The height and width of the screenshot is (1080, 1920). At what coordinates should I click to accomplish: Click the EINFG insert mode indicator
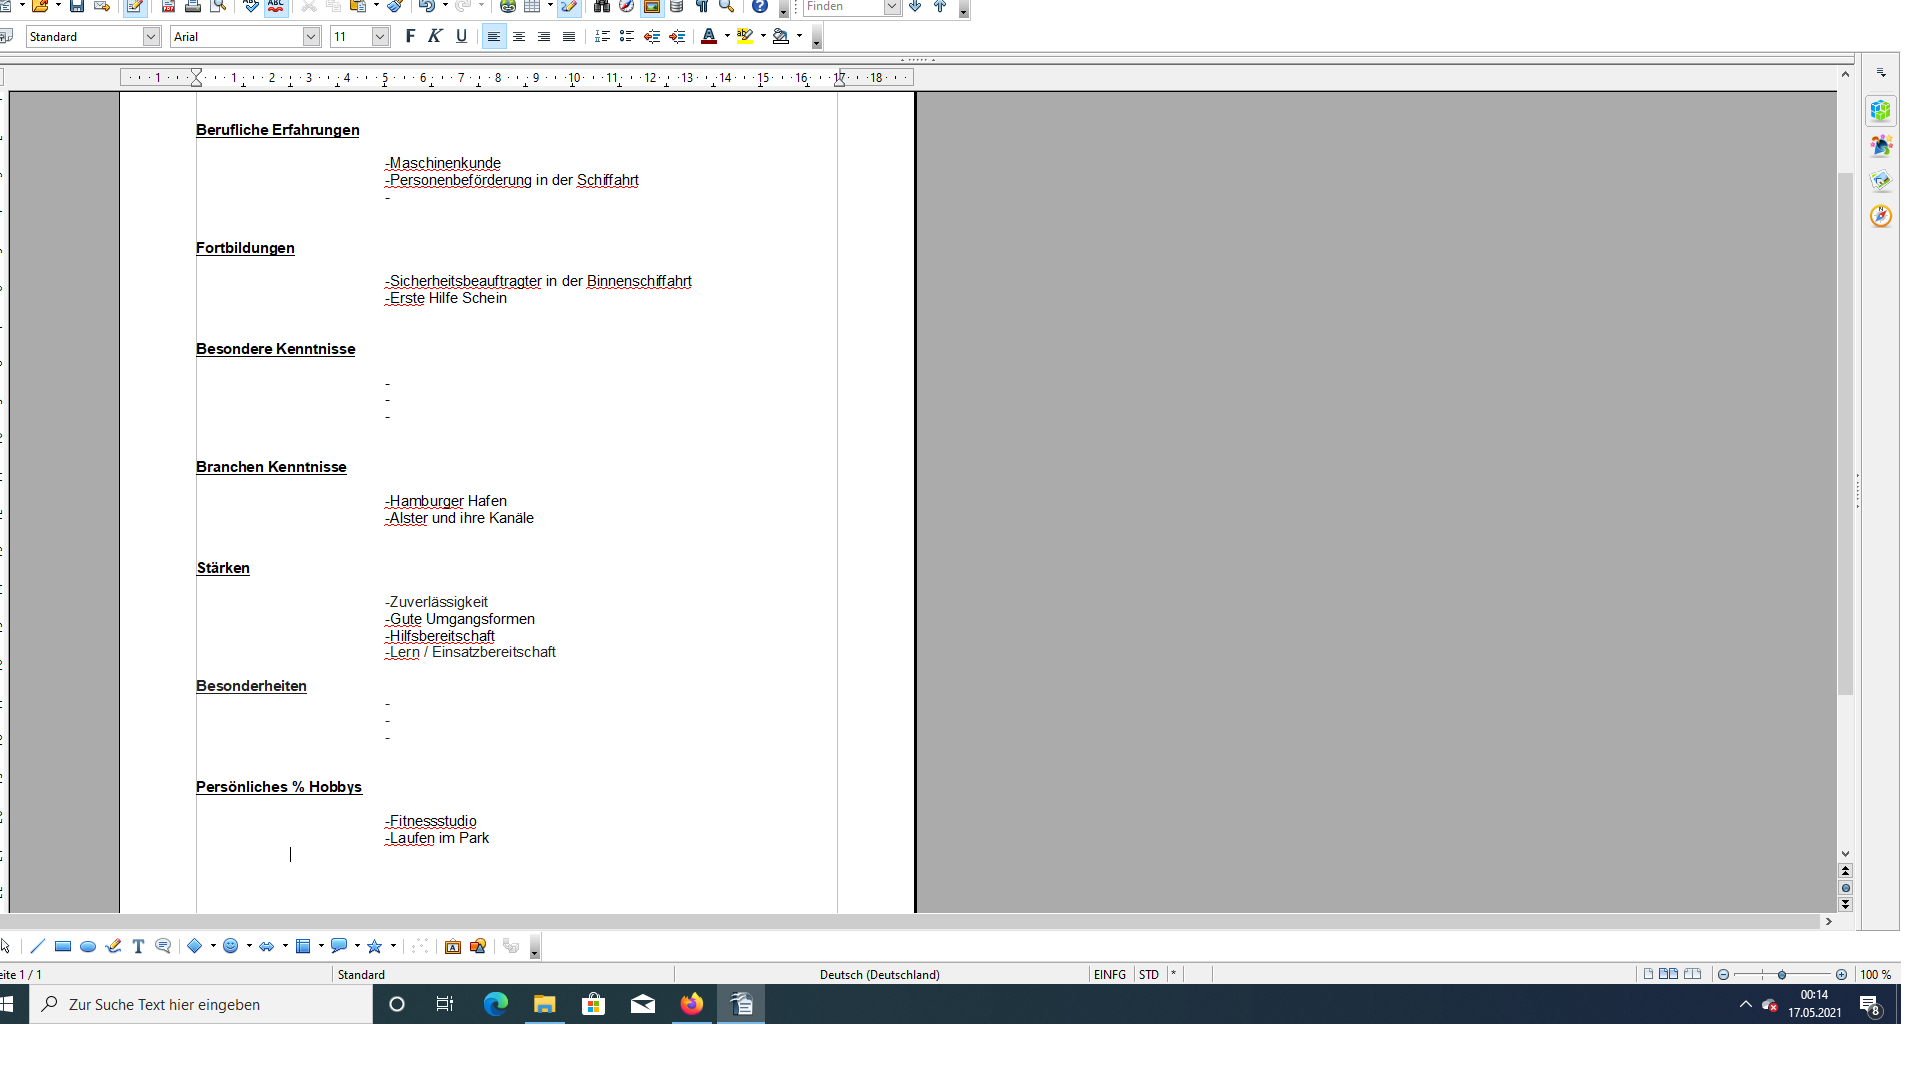tap(1109, 974)
